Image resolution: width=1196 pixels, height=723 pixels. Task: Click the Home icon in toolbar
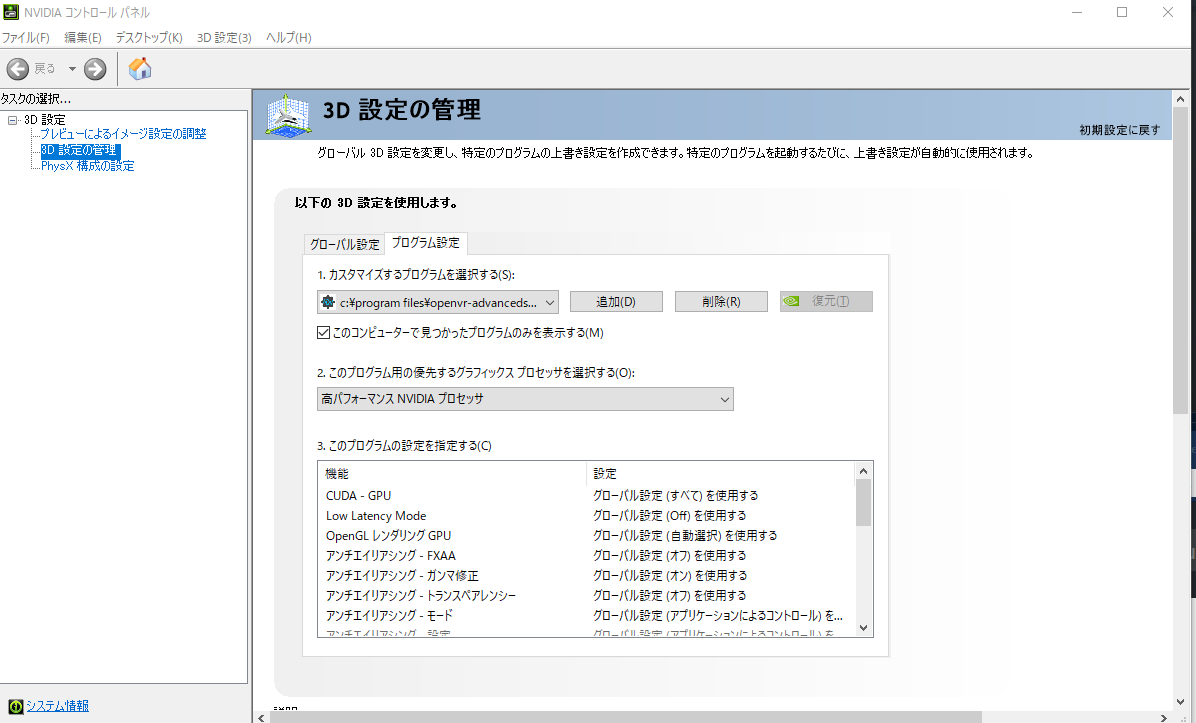(x=140, y=69)
